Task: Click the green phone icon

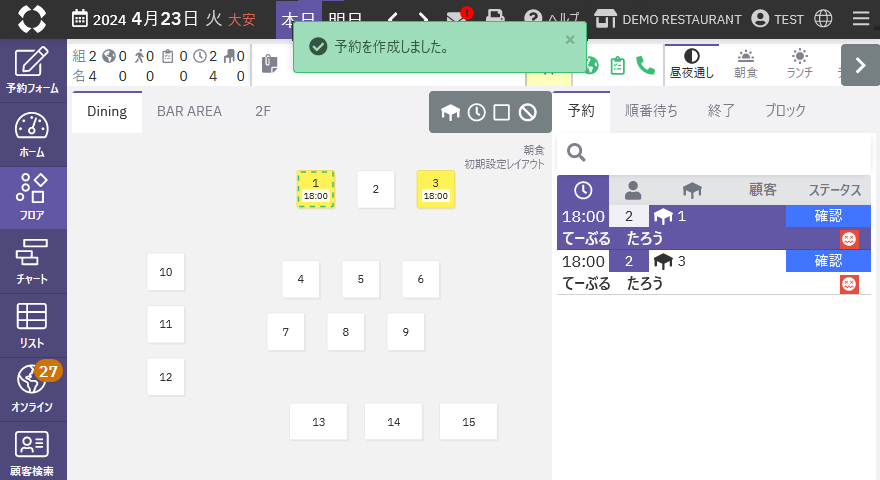Action: pyautogui.click(x=645, y=65)
